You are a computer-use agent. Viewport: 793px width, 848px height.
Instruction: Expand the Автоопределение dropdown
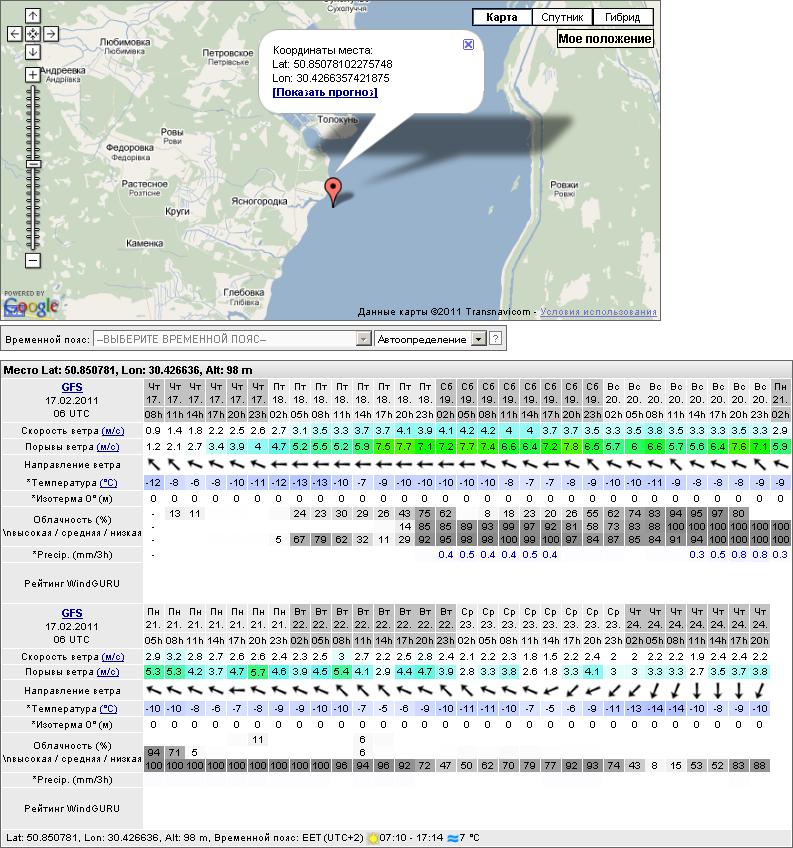pyautogui.click(x=477, y=340)
